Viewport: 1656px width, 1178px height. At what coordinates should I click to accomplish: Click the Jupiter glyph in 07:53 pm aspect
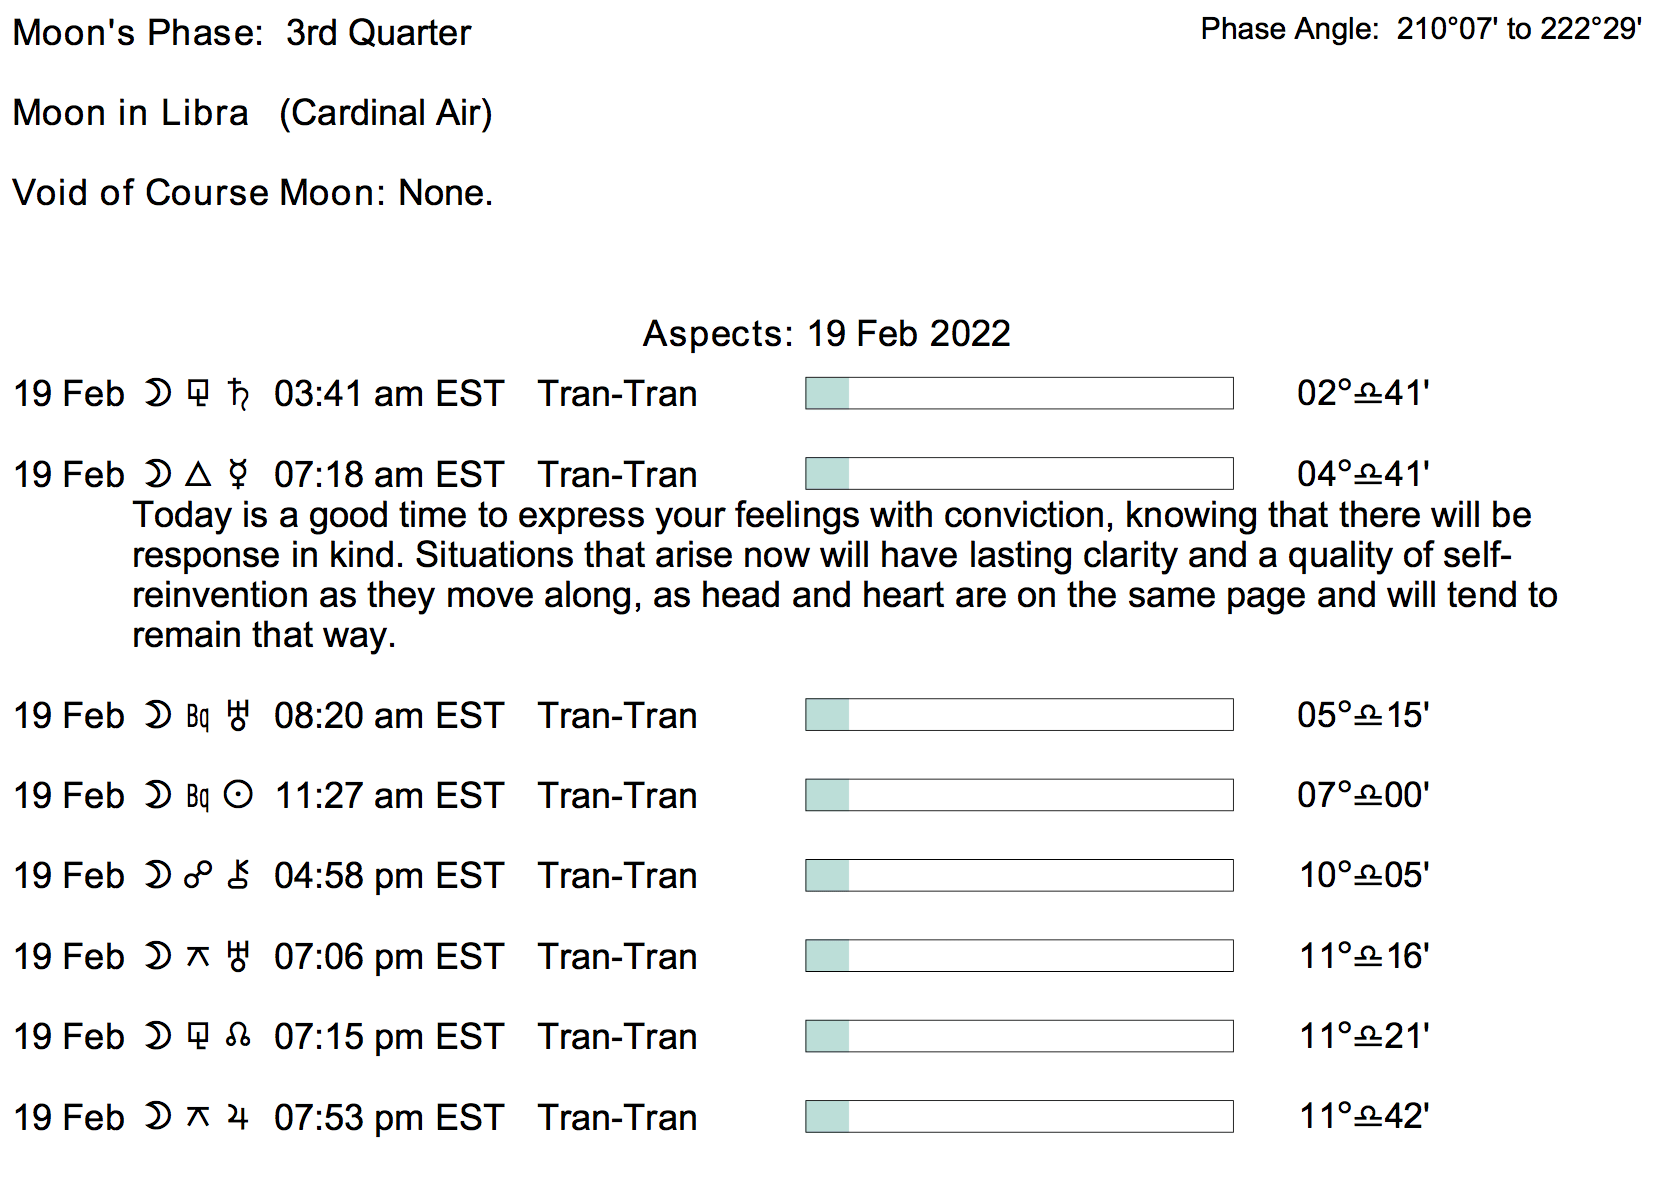pos(238,1117)
